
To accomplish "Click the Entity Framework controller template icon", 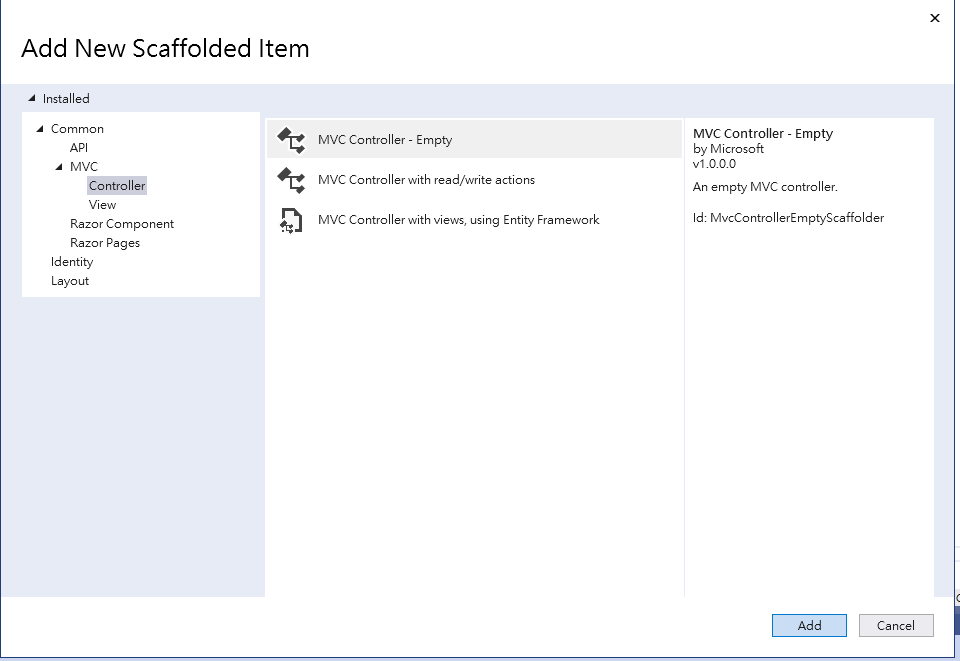I will tap(290, 220).
